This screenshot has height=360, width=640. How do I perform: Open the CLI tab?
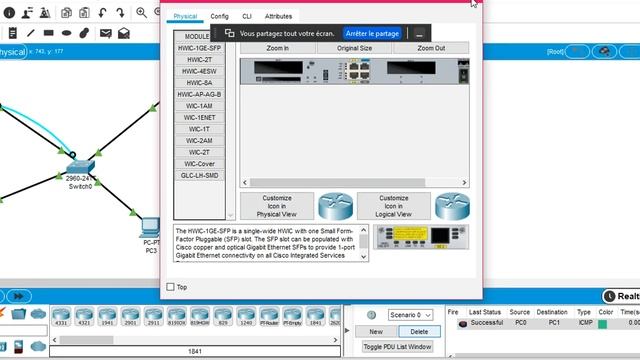(247, 16)
